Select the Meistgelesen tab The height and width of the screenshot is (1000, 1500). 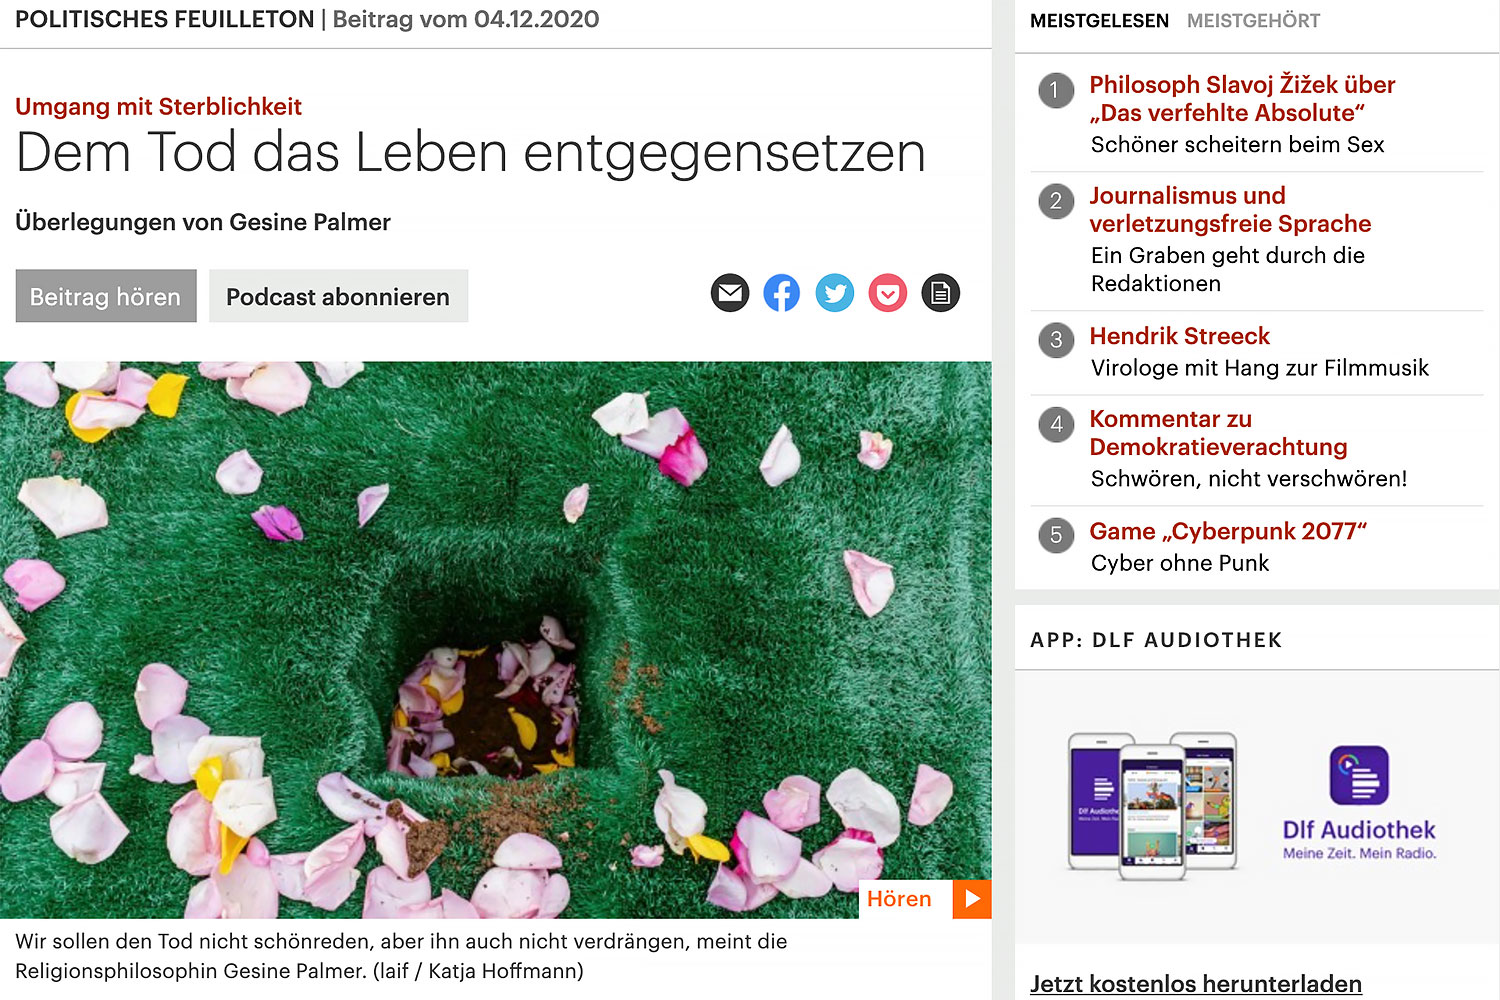[1099, 21]
